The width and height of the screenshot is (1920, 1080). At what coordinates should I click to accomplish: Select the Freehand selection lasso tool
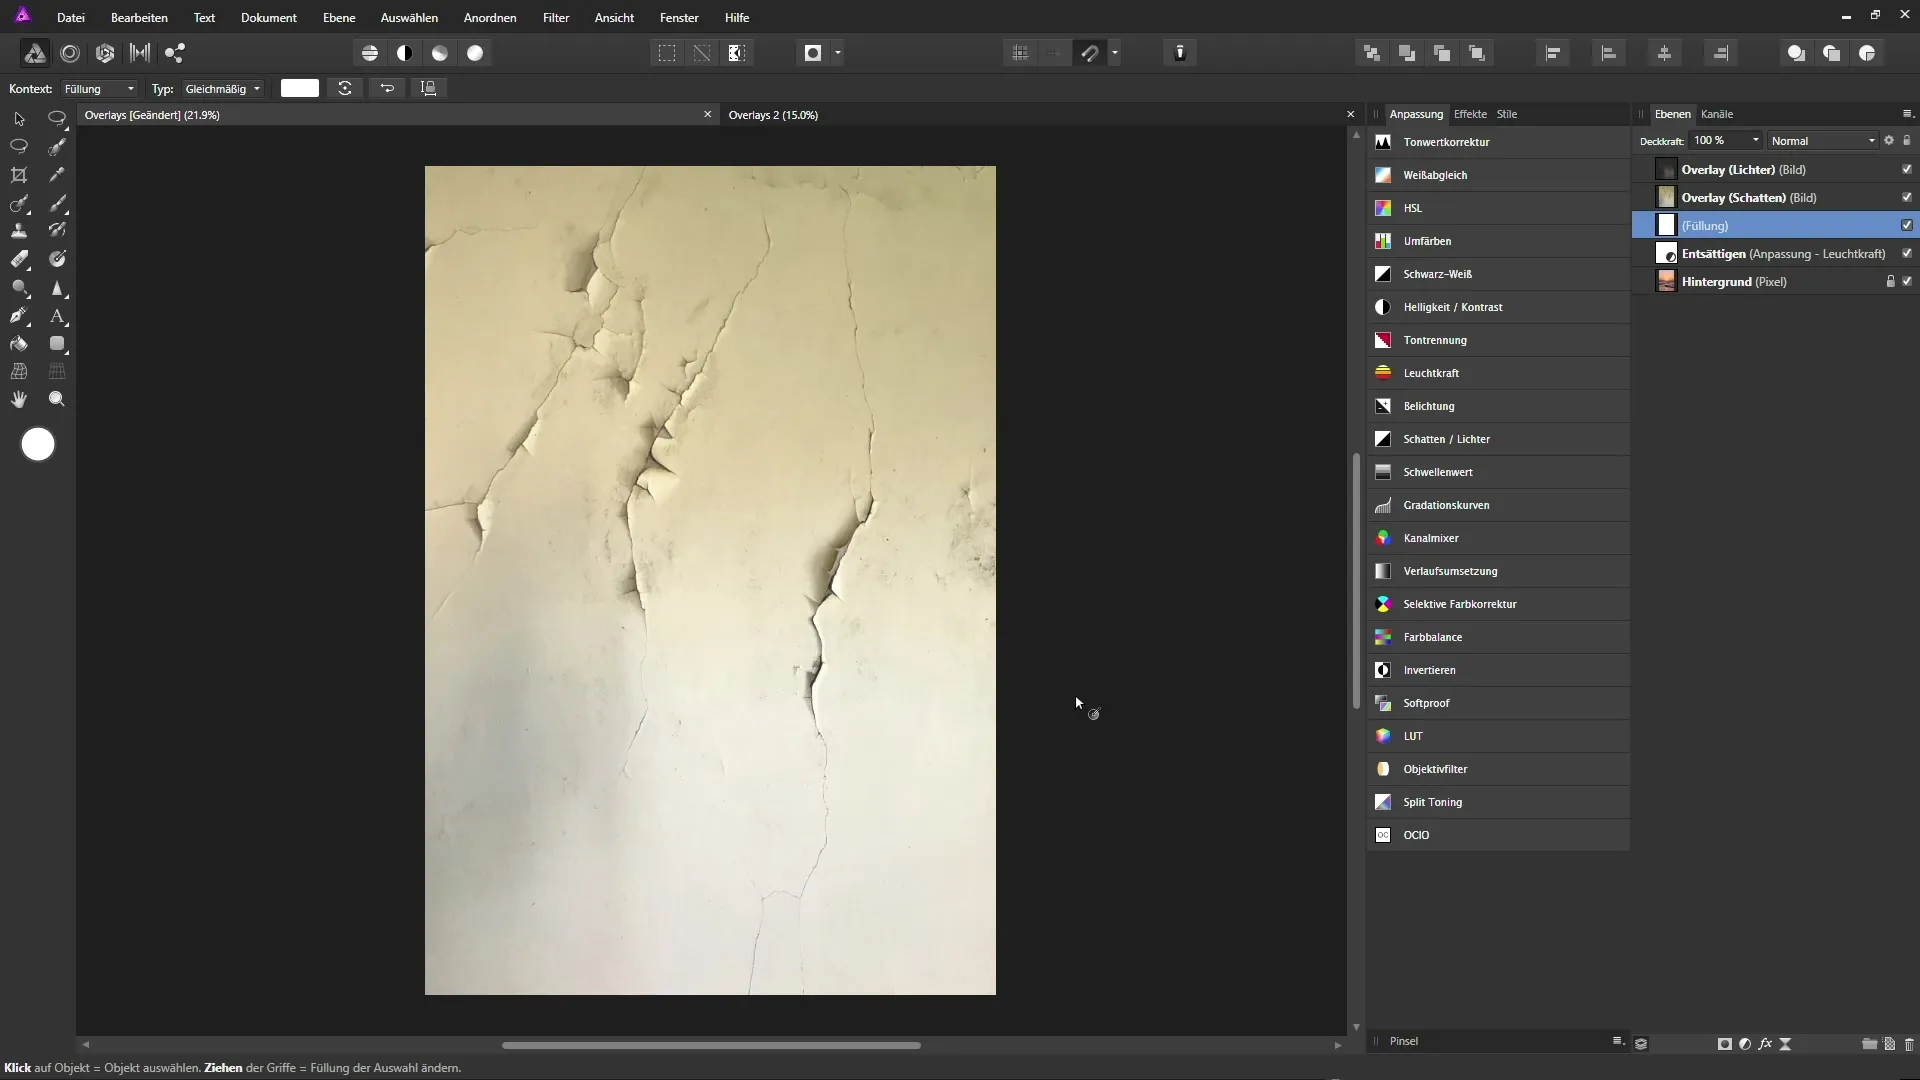pos(19,146)
